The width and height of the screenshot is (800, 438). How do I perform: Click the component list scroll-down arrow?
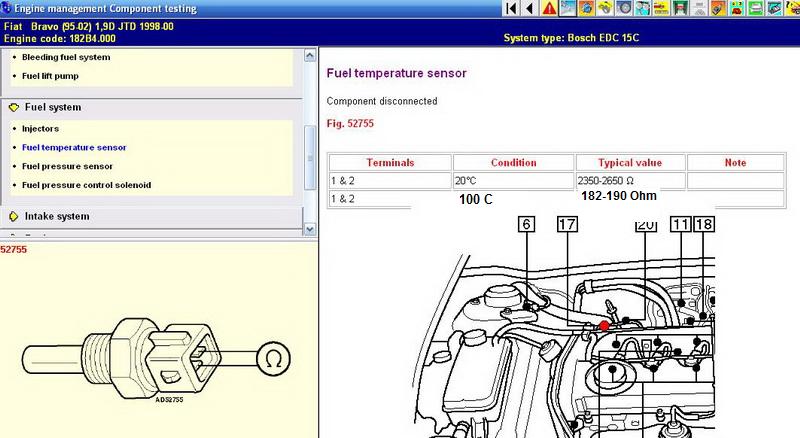click(309, 226)
